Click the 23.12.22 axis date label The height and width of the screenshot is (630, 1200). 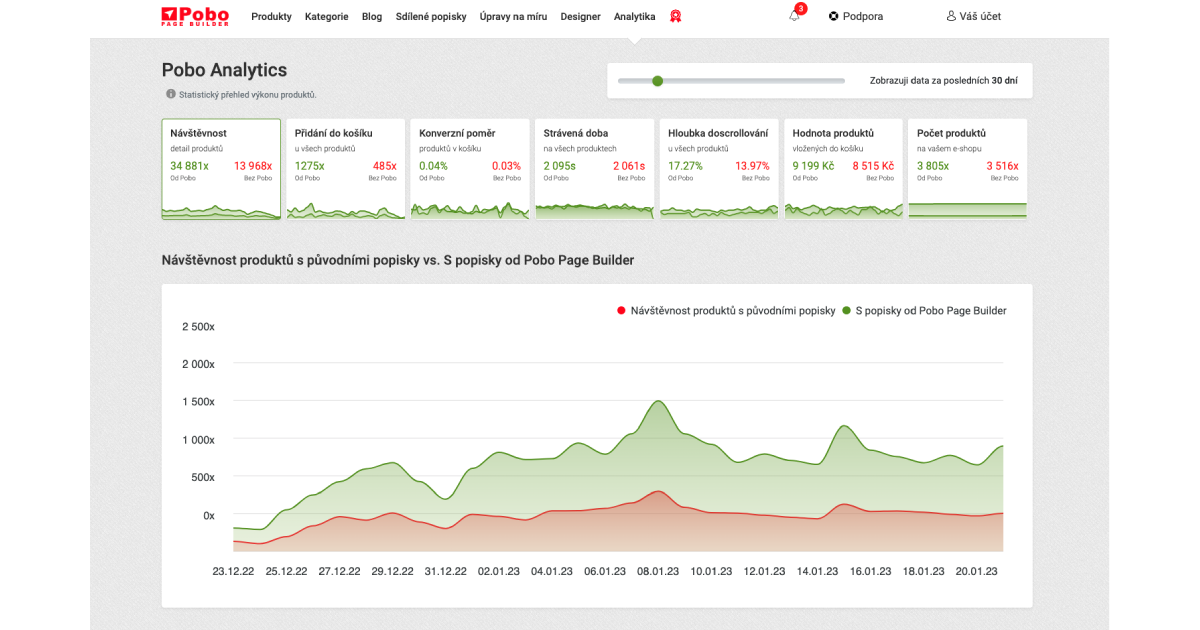pos(233,571)
